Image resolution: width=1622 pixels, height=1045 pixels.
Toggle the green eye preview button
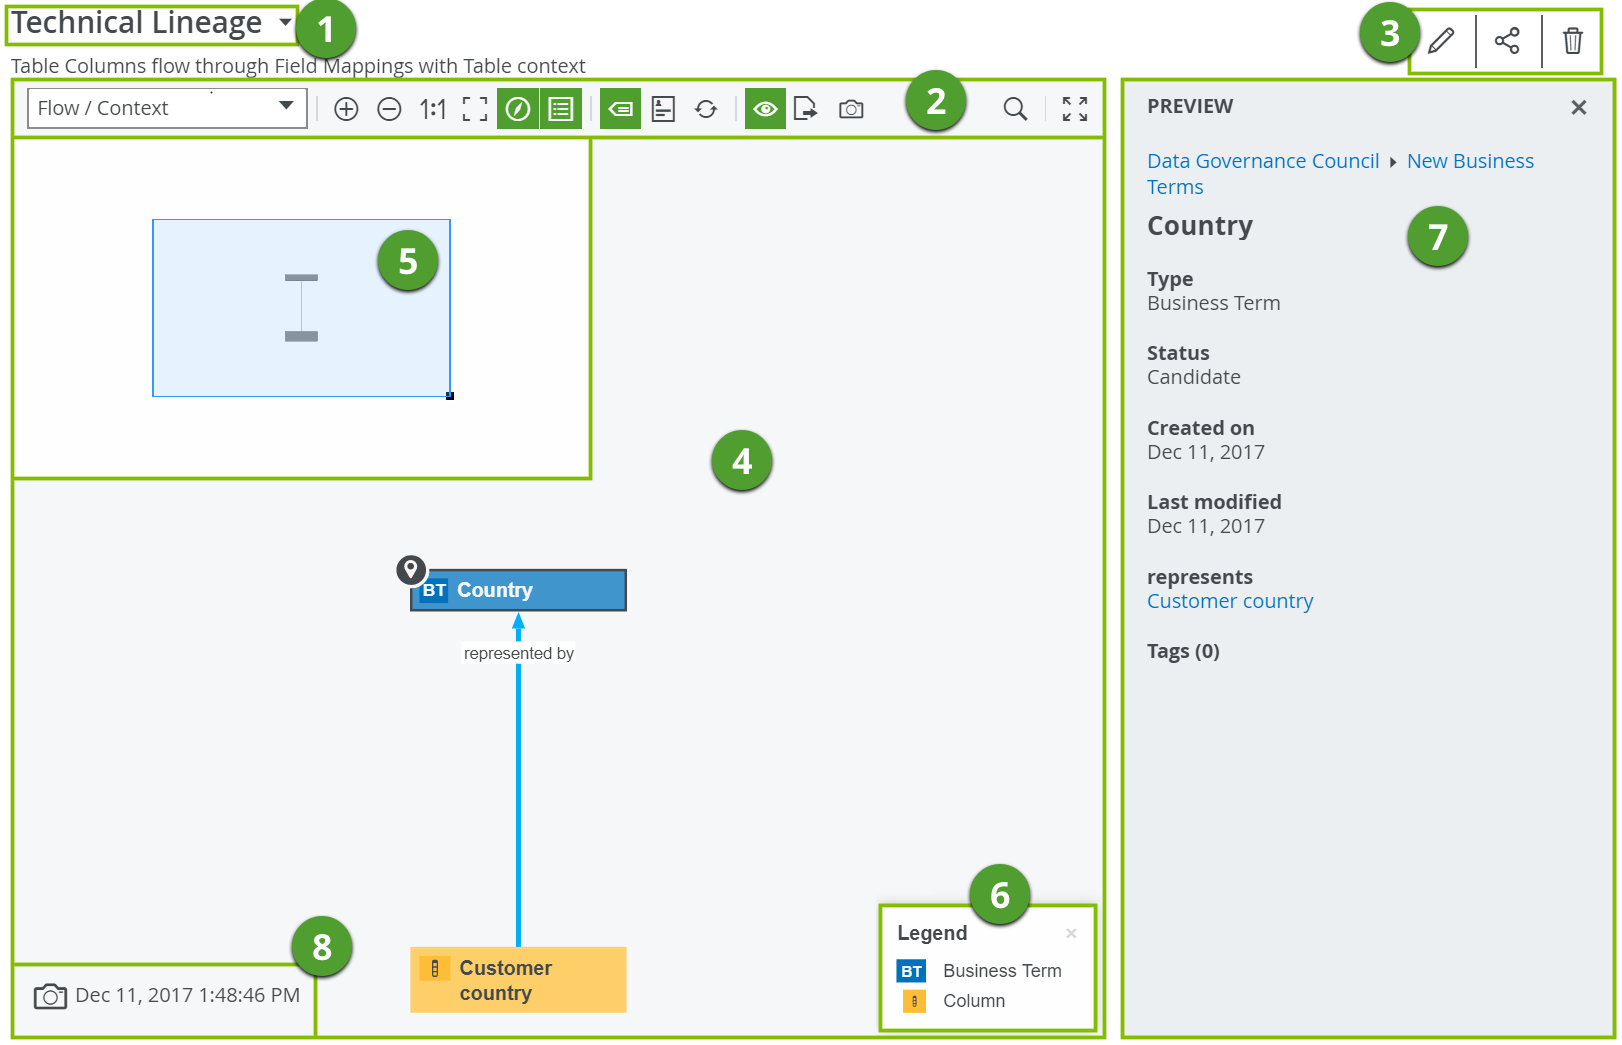pyautogui.click(x=765, y=109)
